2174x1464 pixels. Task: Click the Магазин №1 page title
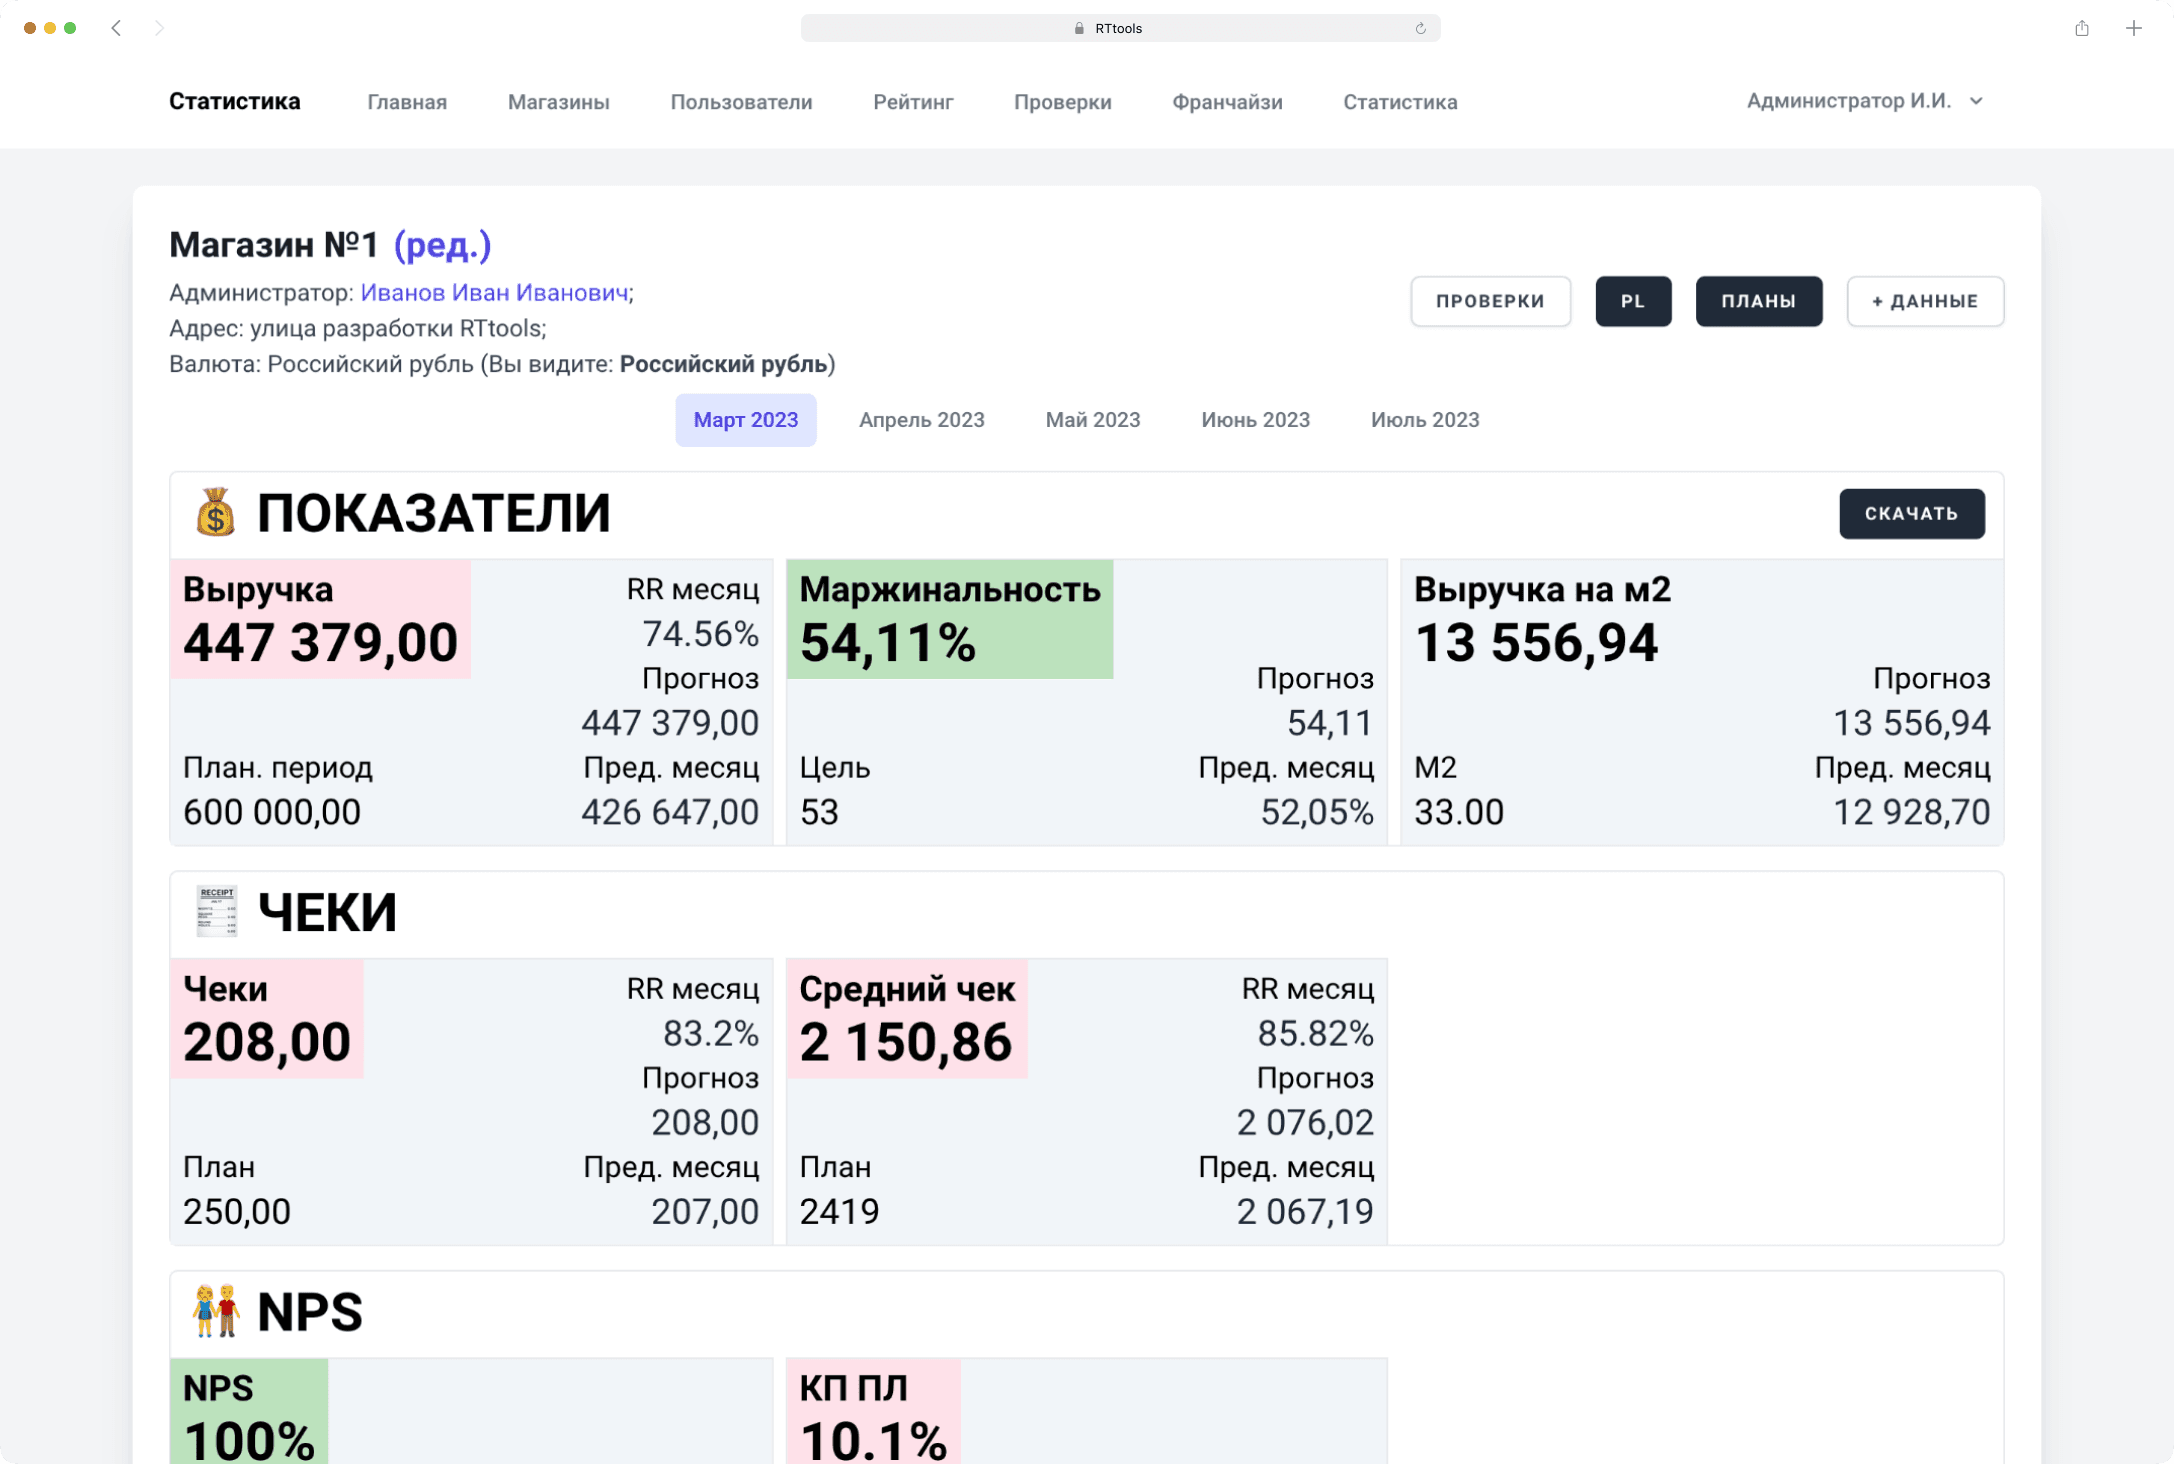pyautogui.click(x=274, y=245)
